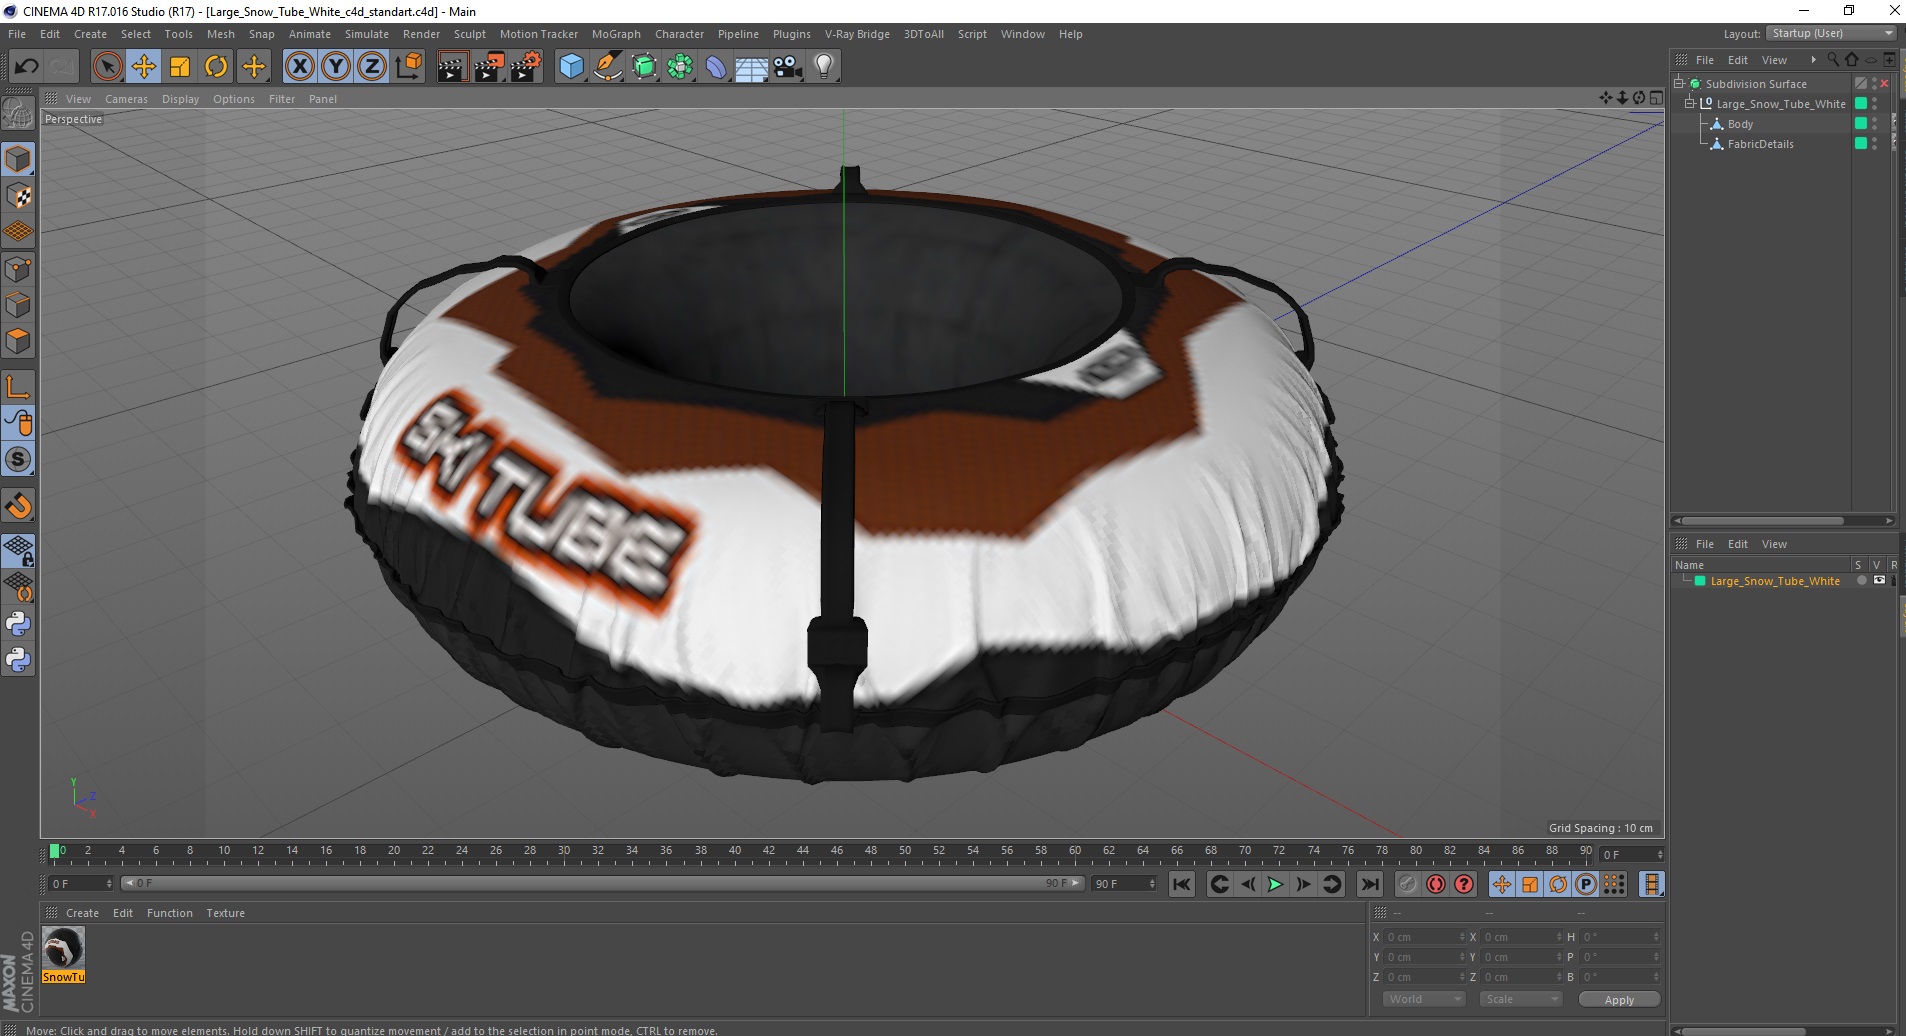Viewport: 1906px width, 1036px height.
Task: Open the Array modeling objects icon
Action: click(x=680, y=67)
